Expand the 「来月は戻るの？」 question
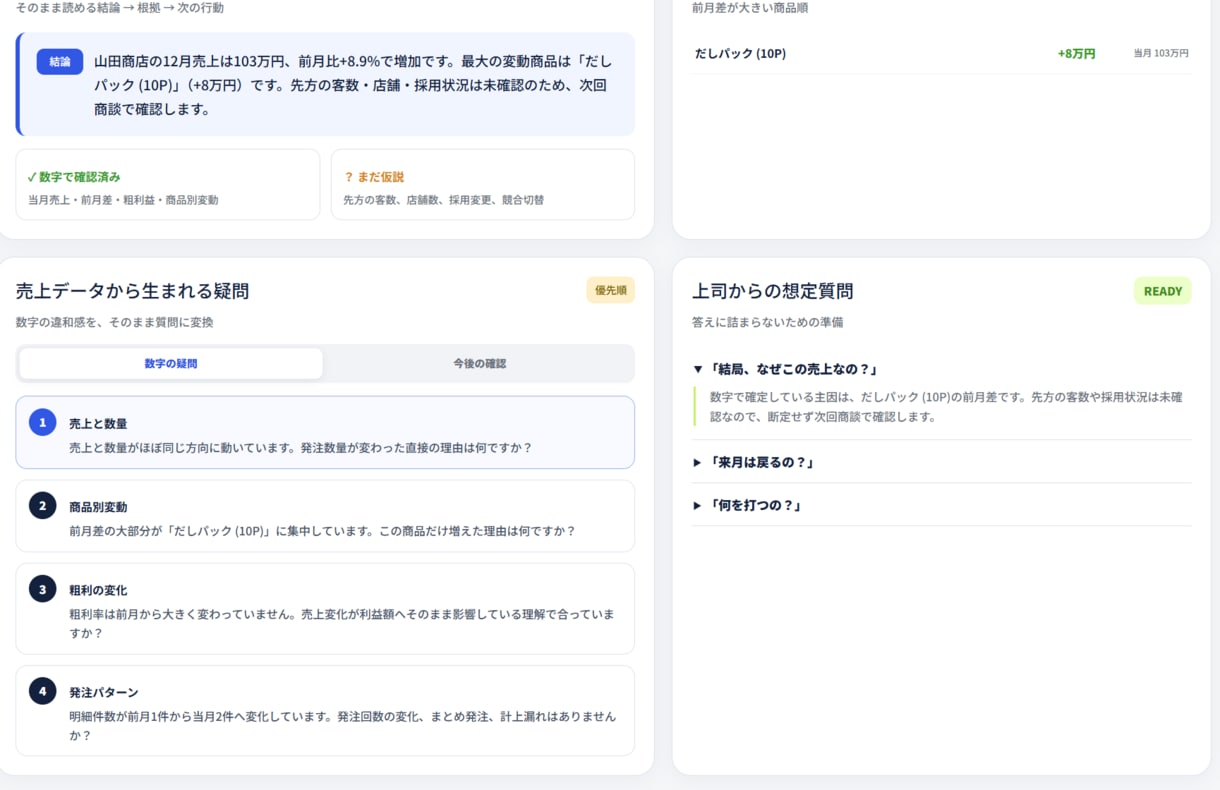 tap(942, 462)
